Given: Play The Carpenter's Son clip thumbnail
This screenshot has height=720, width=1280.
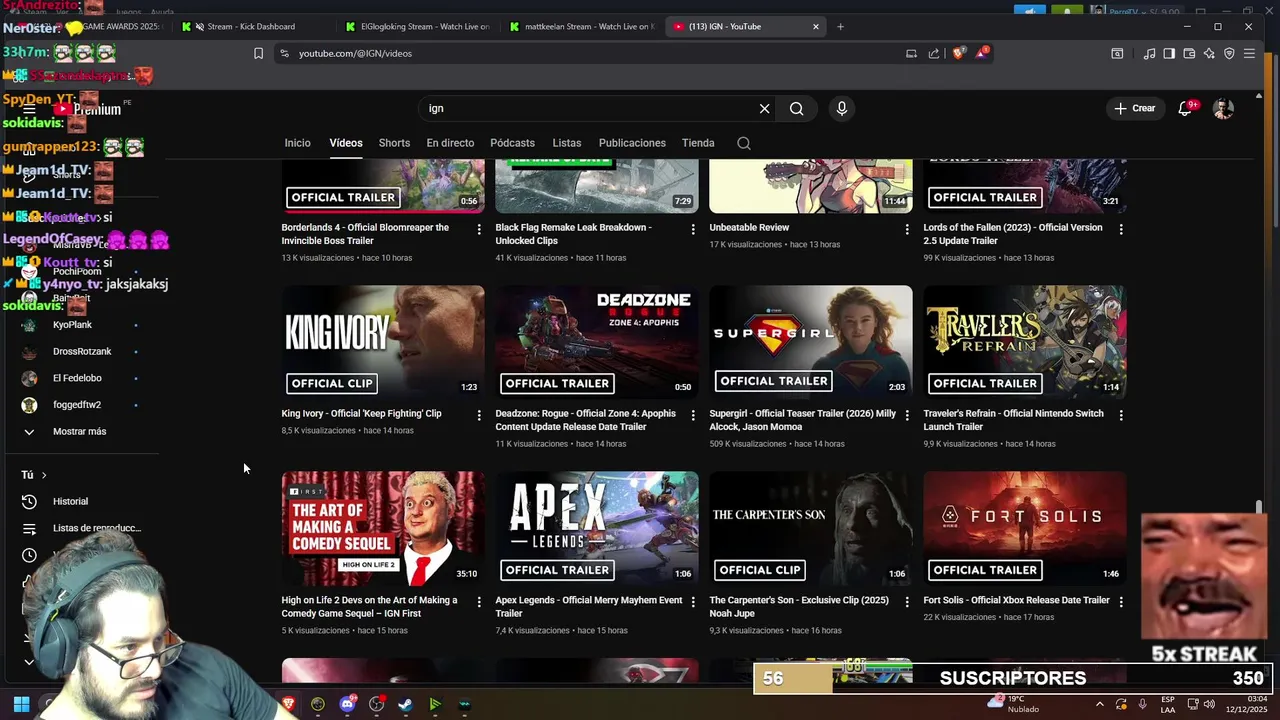Looking at the screenshot, I should click(x=811, y=528).
